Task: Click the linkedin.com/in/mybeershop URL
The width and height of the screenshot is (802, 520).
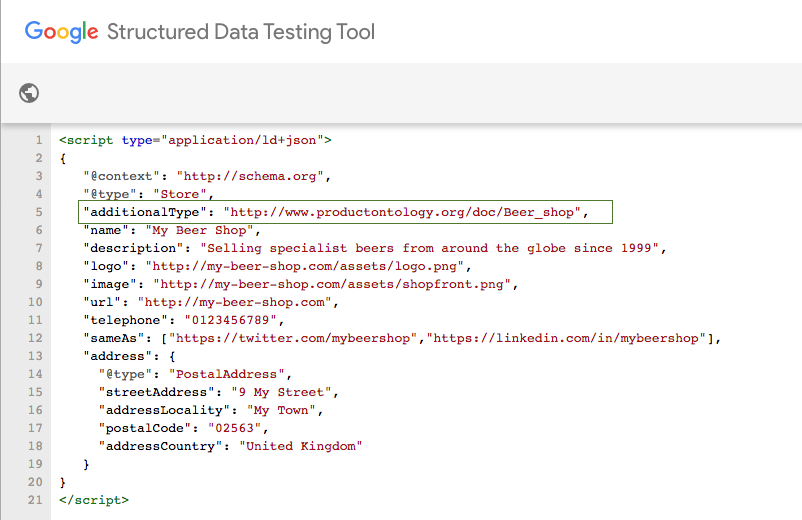Action: click(x=564, y=338)
